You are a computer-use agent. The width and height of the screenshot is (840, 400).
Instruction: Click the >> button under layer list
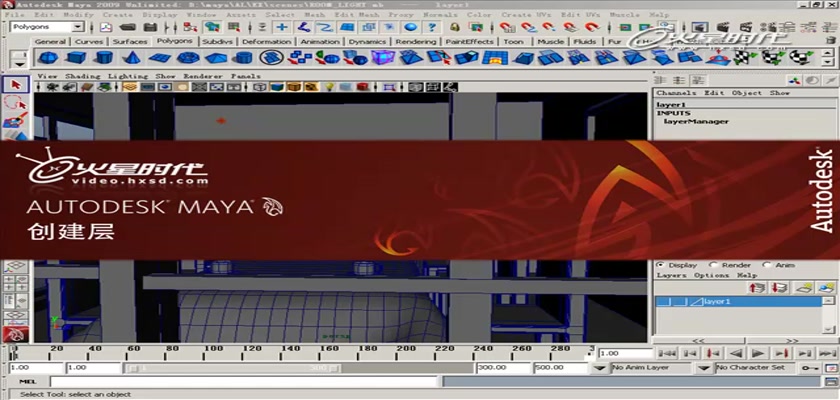pos(792,341)
